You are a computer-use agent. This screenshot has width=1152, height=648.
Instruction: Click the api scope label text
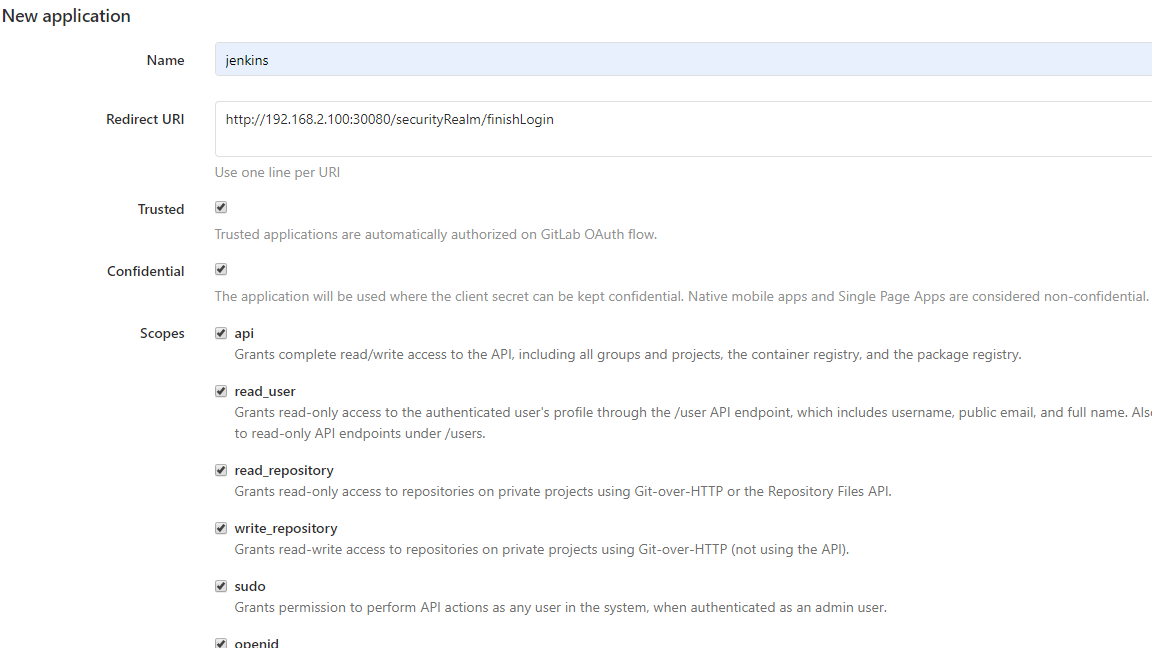coord(244,334)
